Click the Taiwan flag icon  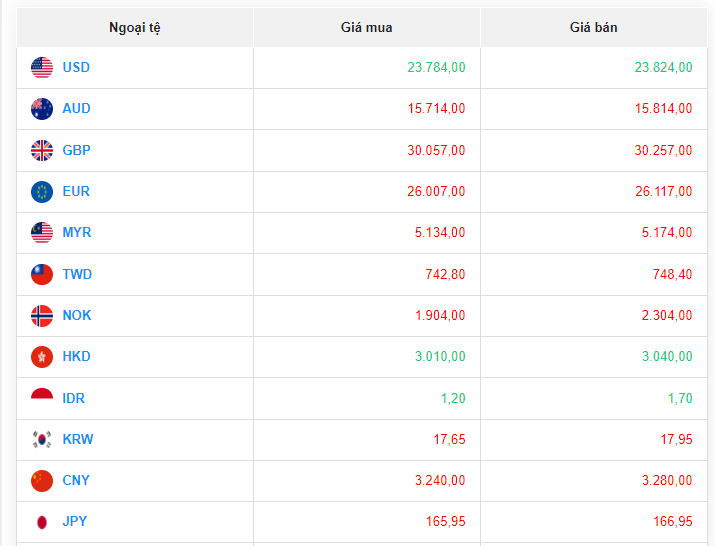(42, 275)
